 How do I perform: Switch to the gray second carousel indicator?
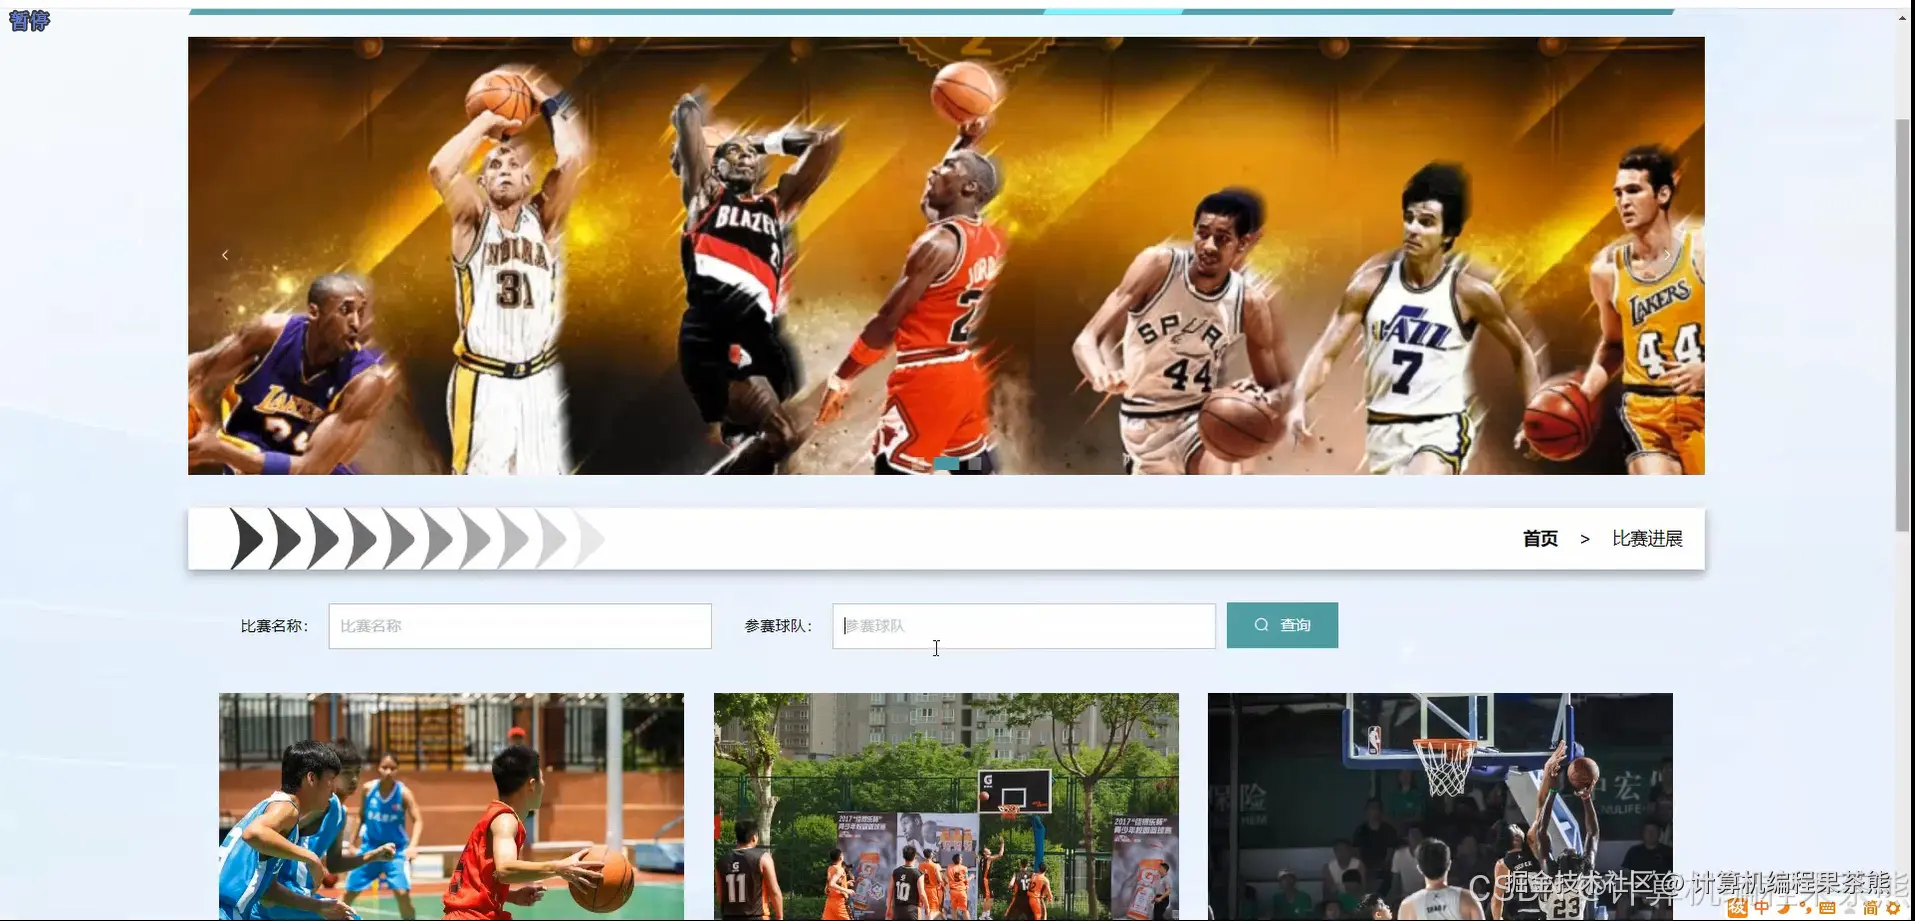pos(975,464)
